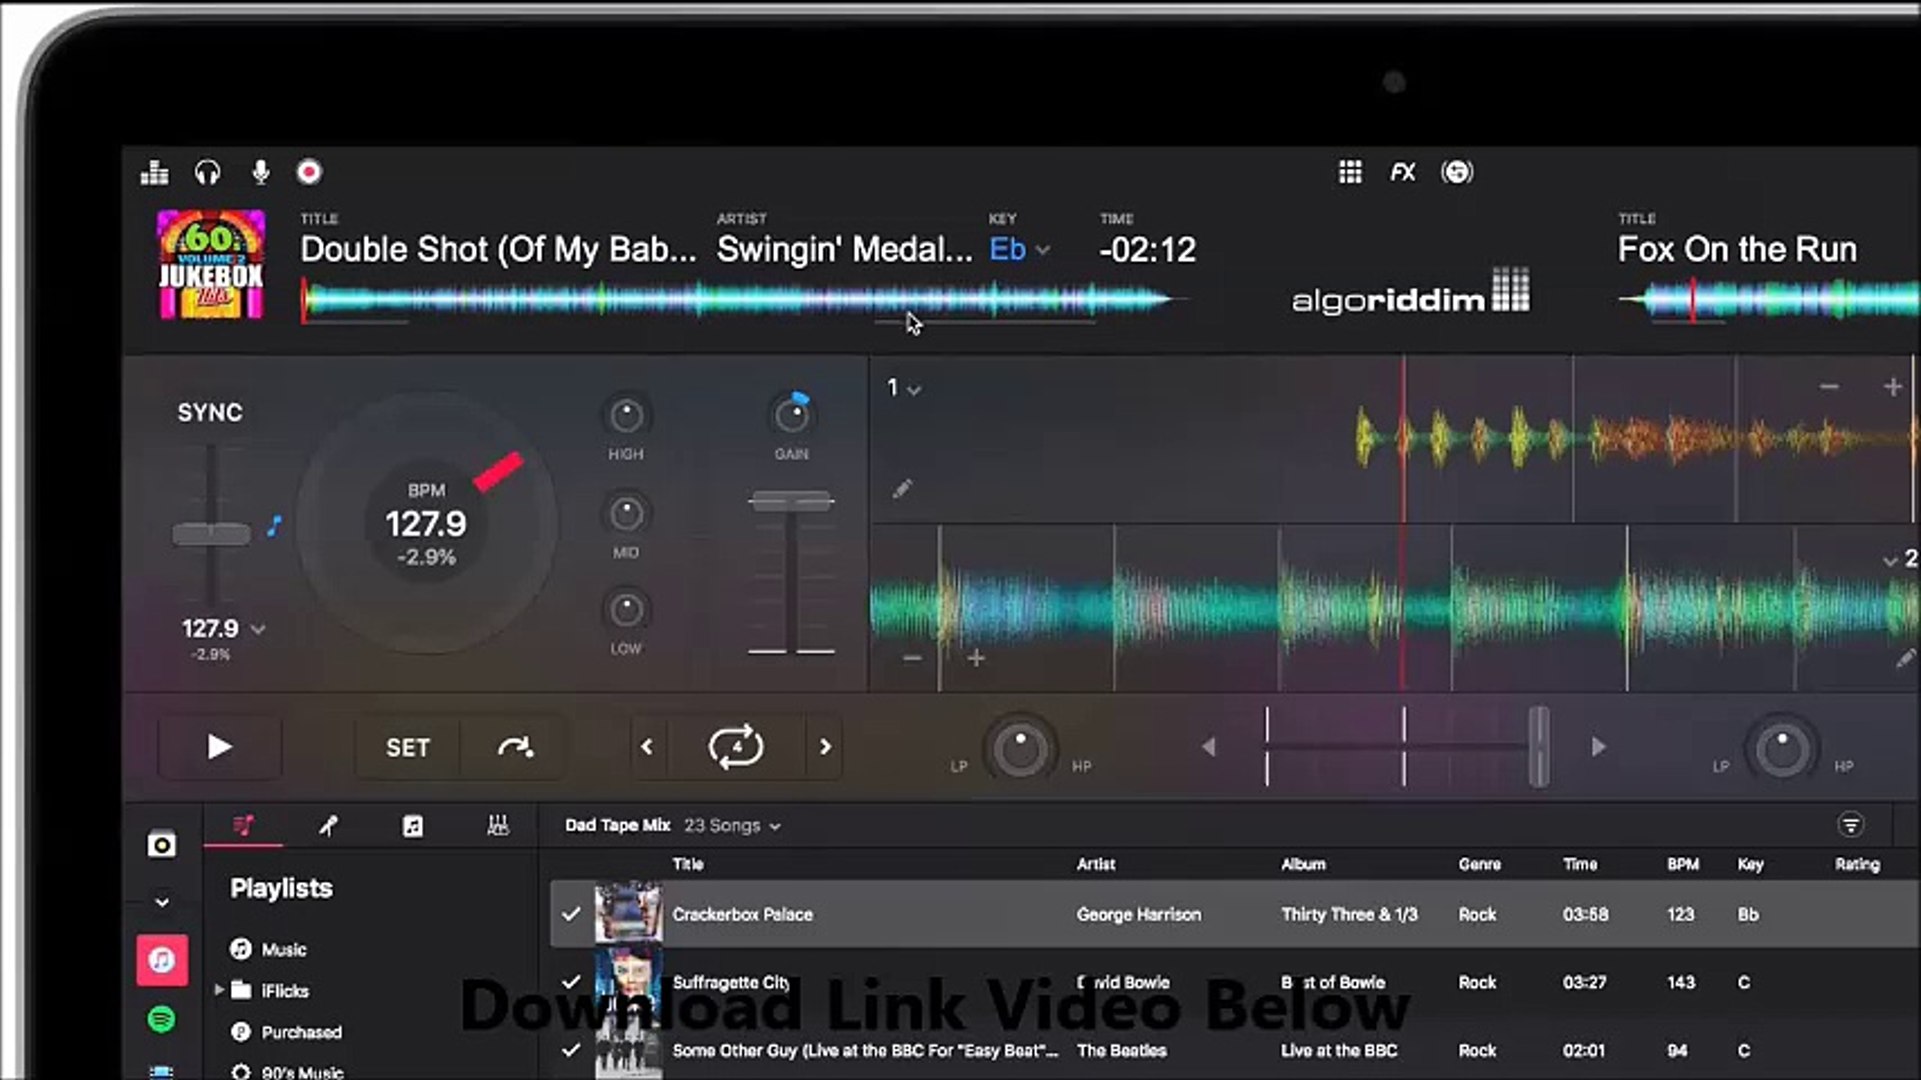
Task: Select the Spotify source
Action: click(161, 1019)
